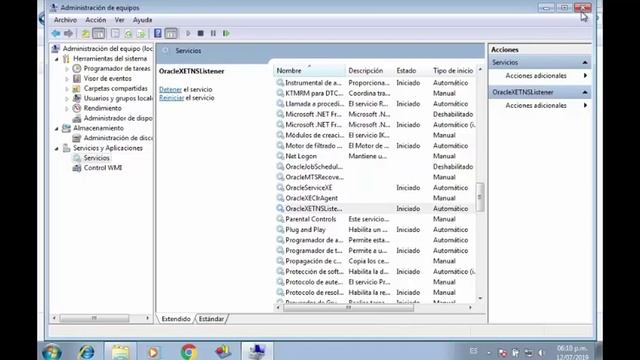Viewport: 640px width, 360px height.
Task: Sort by the Descripción column header
Action: click(369, 71)
